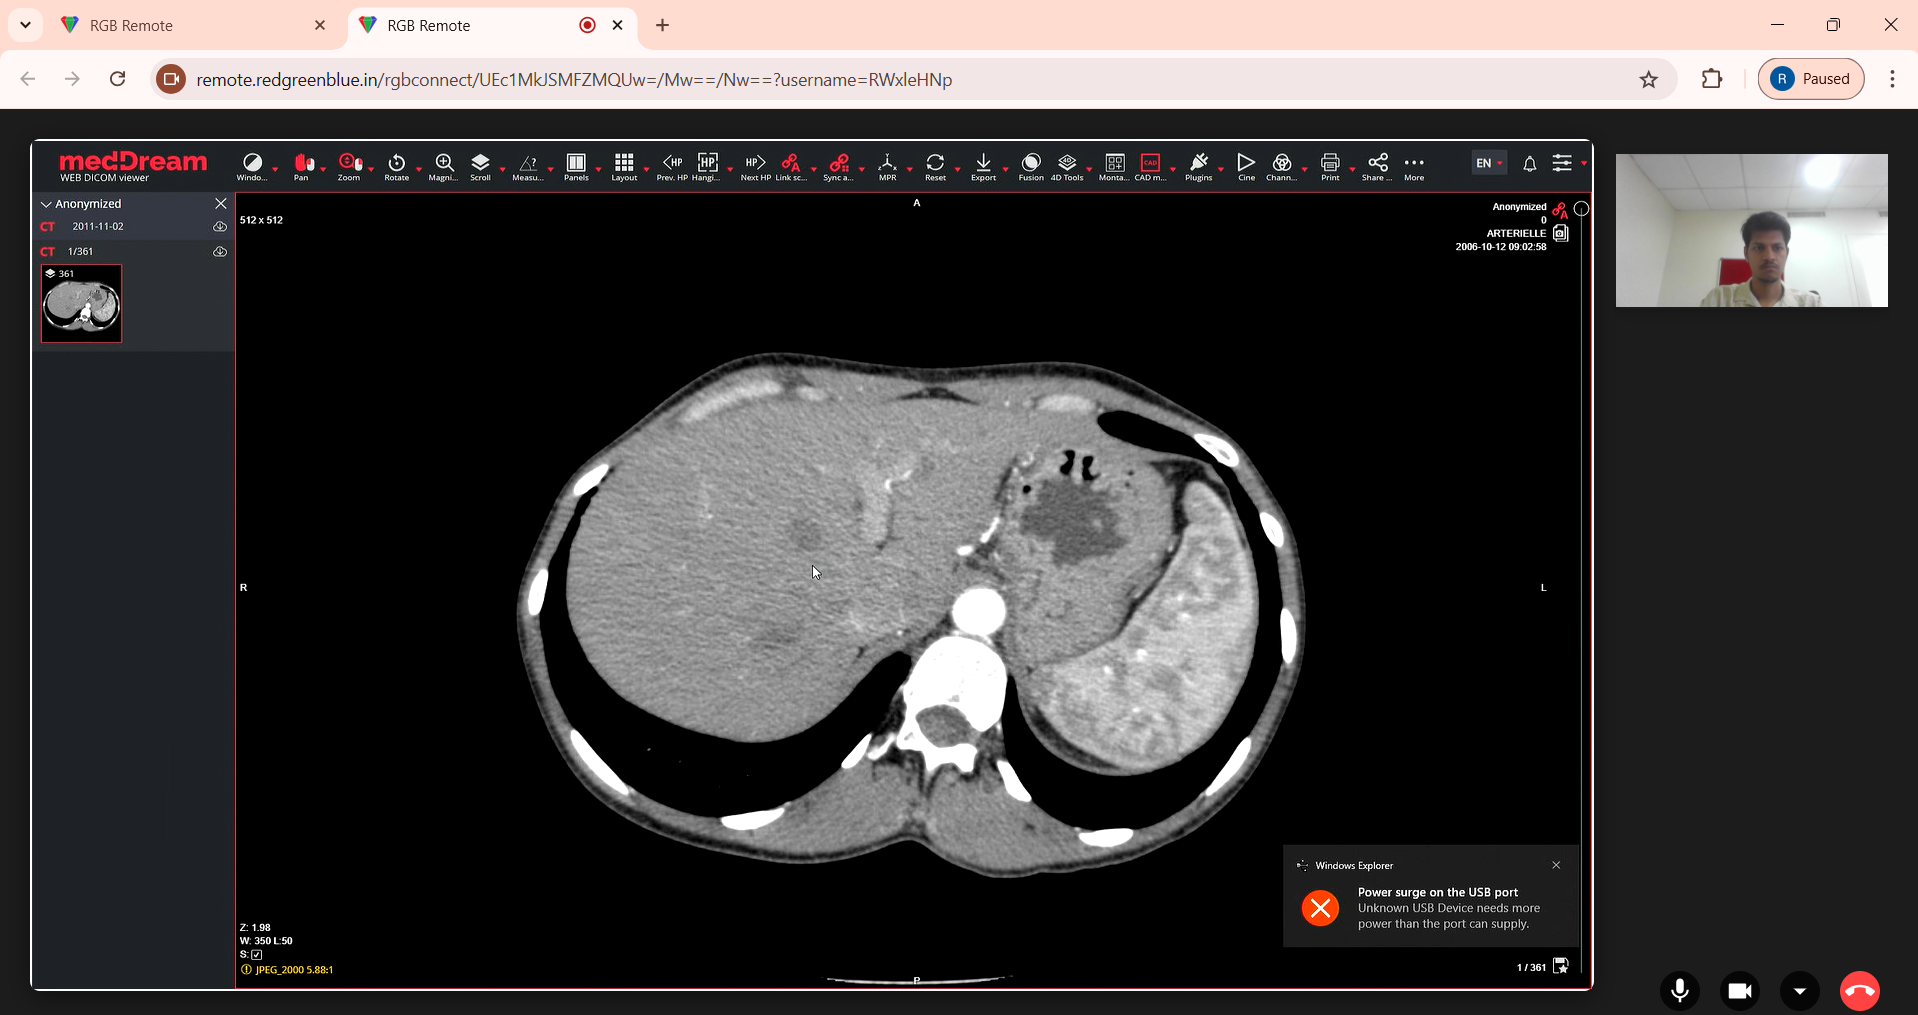Image resolution: width=1918 pixels, height=1015 pixels.
Task: Collapse the Anonymized patient panel
Action: (x=46, y=204)
